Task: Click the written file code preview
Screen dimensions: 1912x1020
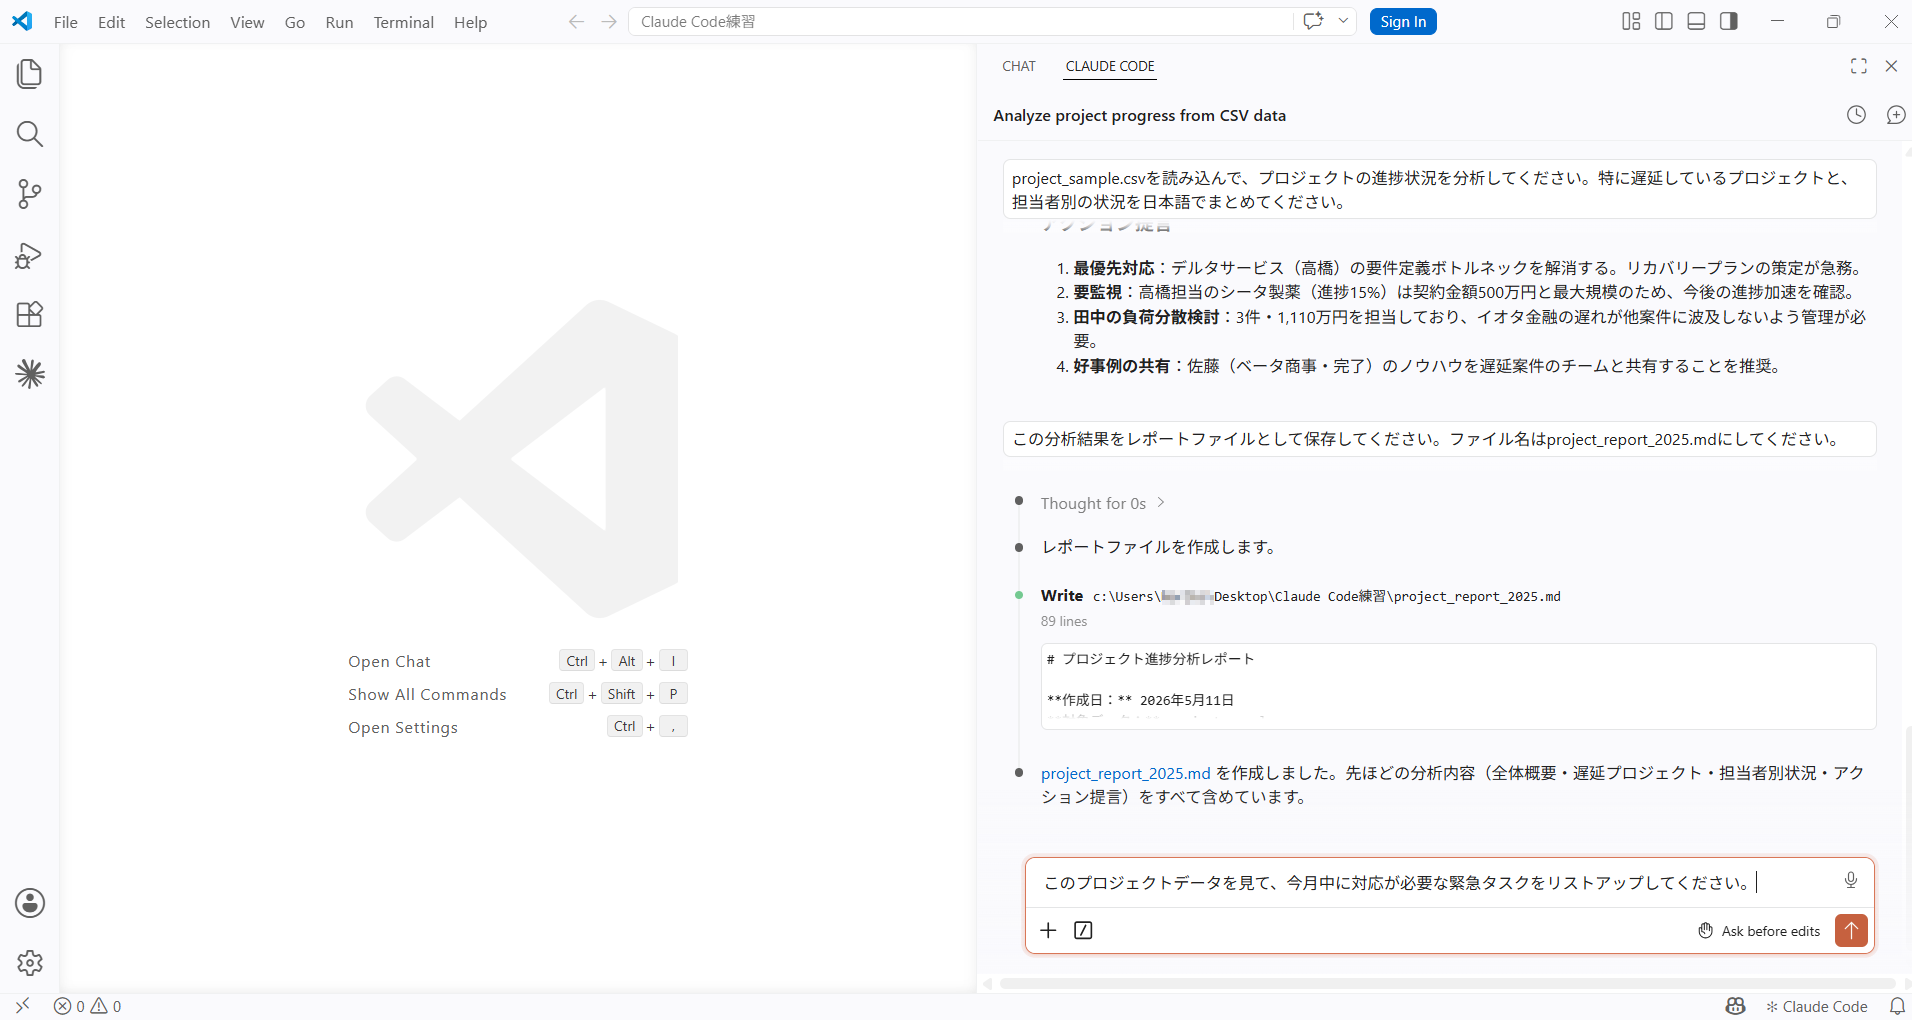Action: (x=1458, y=686)
